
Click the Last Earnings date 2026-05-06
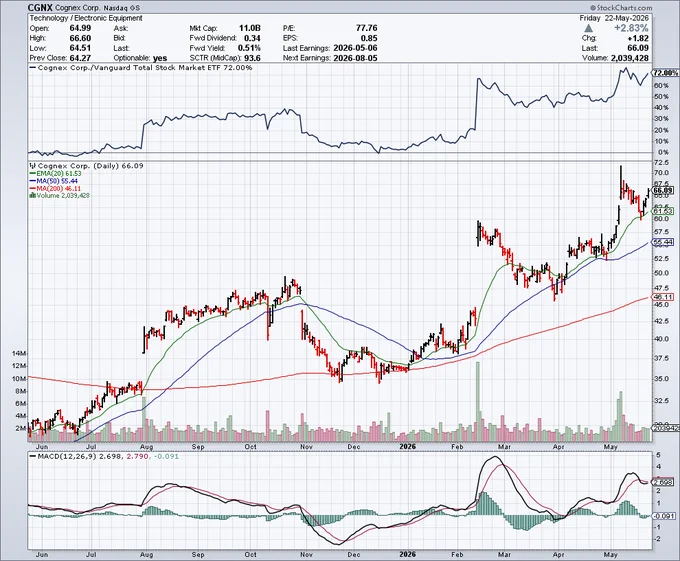point(355,48)
